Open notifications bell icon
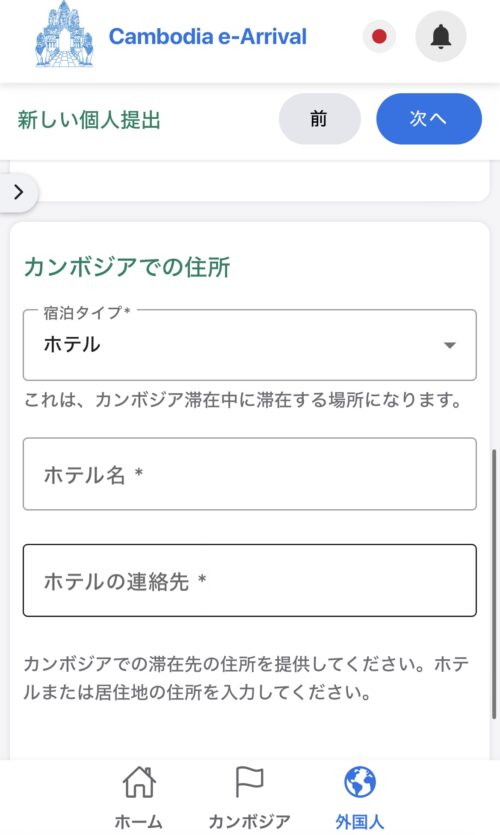The image size is (500, 835). (x=441, y=36)
